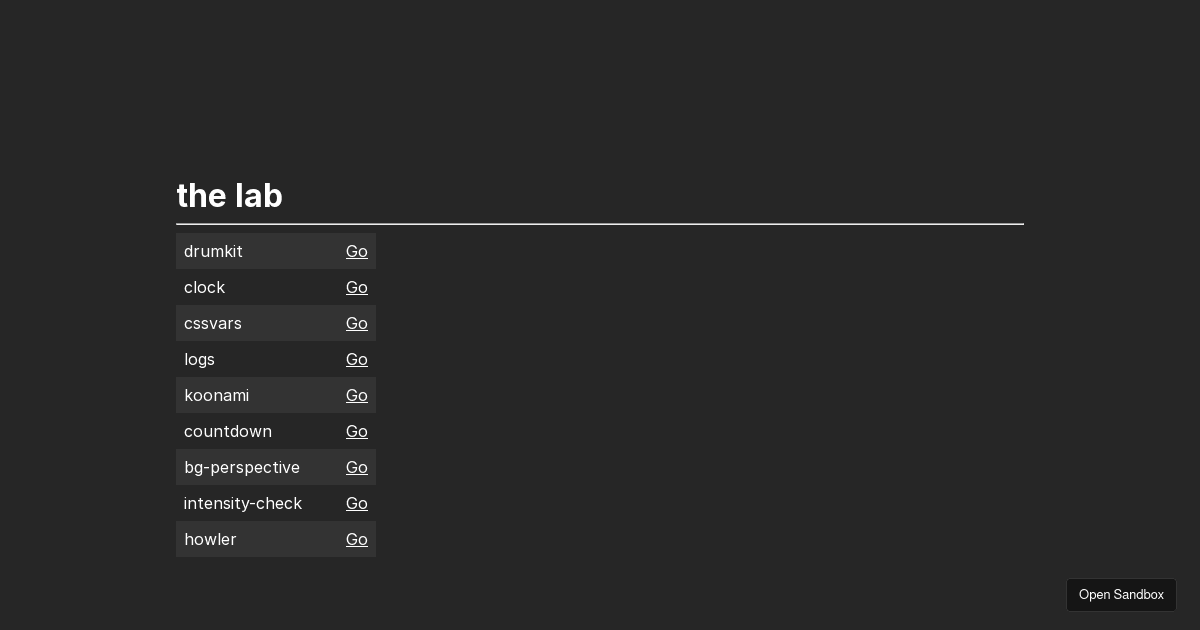Click Go beside bg-perspective
Image resolution: width=1200 pixels, height=630 pixels.
[x=357, y=467]
